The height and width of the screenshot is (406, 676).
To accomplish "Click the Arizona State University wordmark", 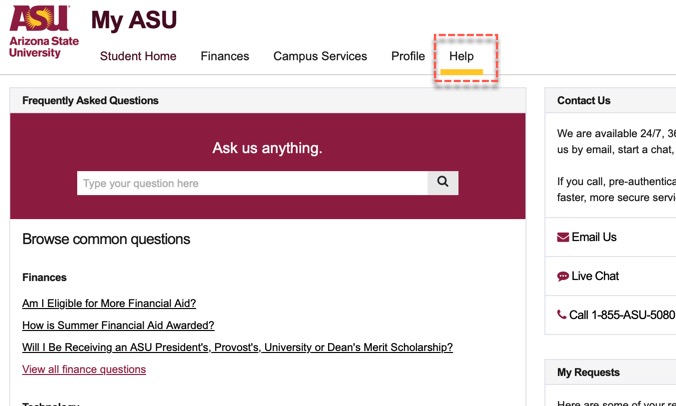I will tap(44, 47).
